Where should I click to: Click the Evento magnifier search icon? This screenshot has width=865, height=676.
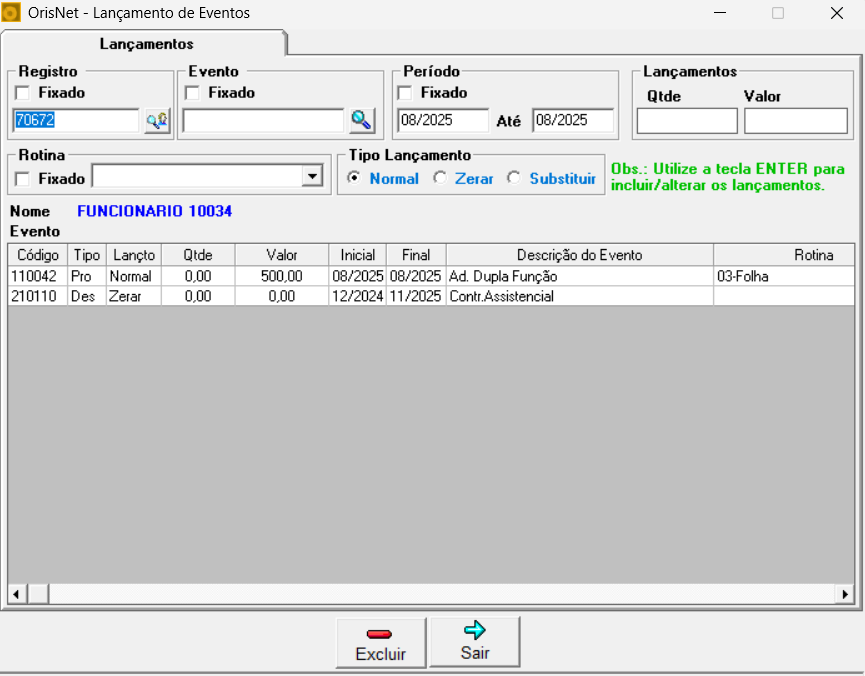point(361,121)
